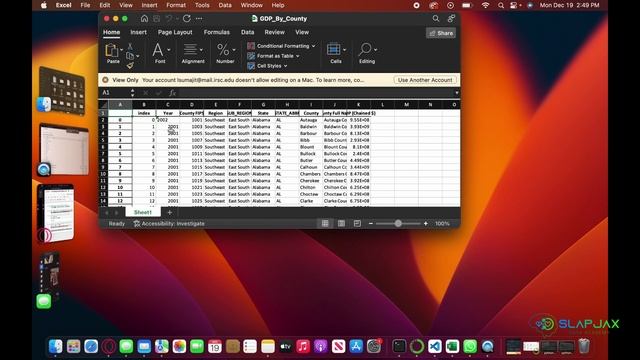640x360 pixels.
Task: Click the Name Box showing A1
Action: 115,93
